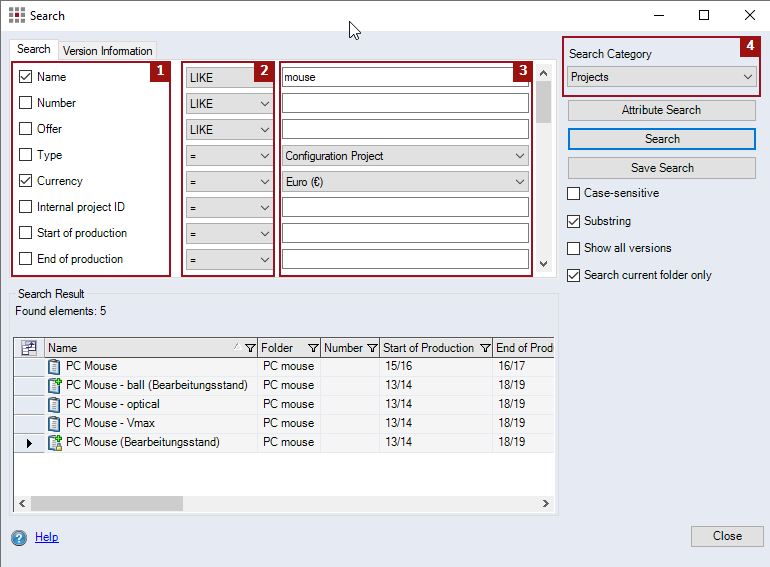Open the filter icon on Name column
This screenshot has width=770, height=567.
pyautogui.click(x=250, y=348)
